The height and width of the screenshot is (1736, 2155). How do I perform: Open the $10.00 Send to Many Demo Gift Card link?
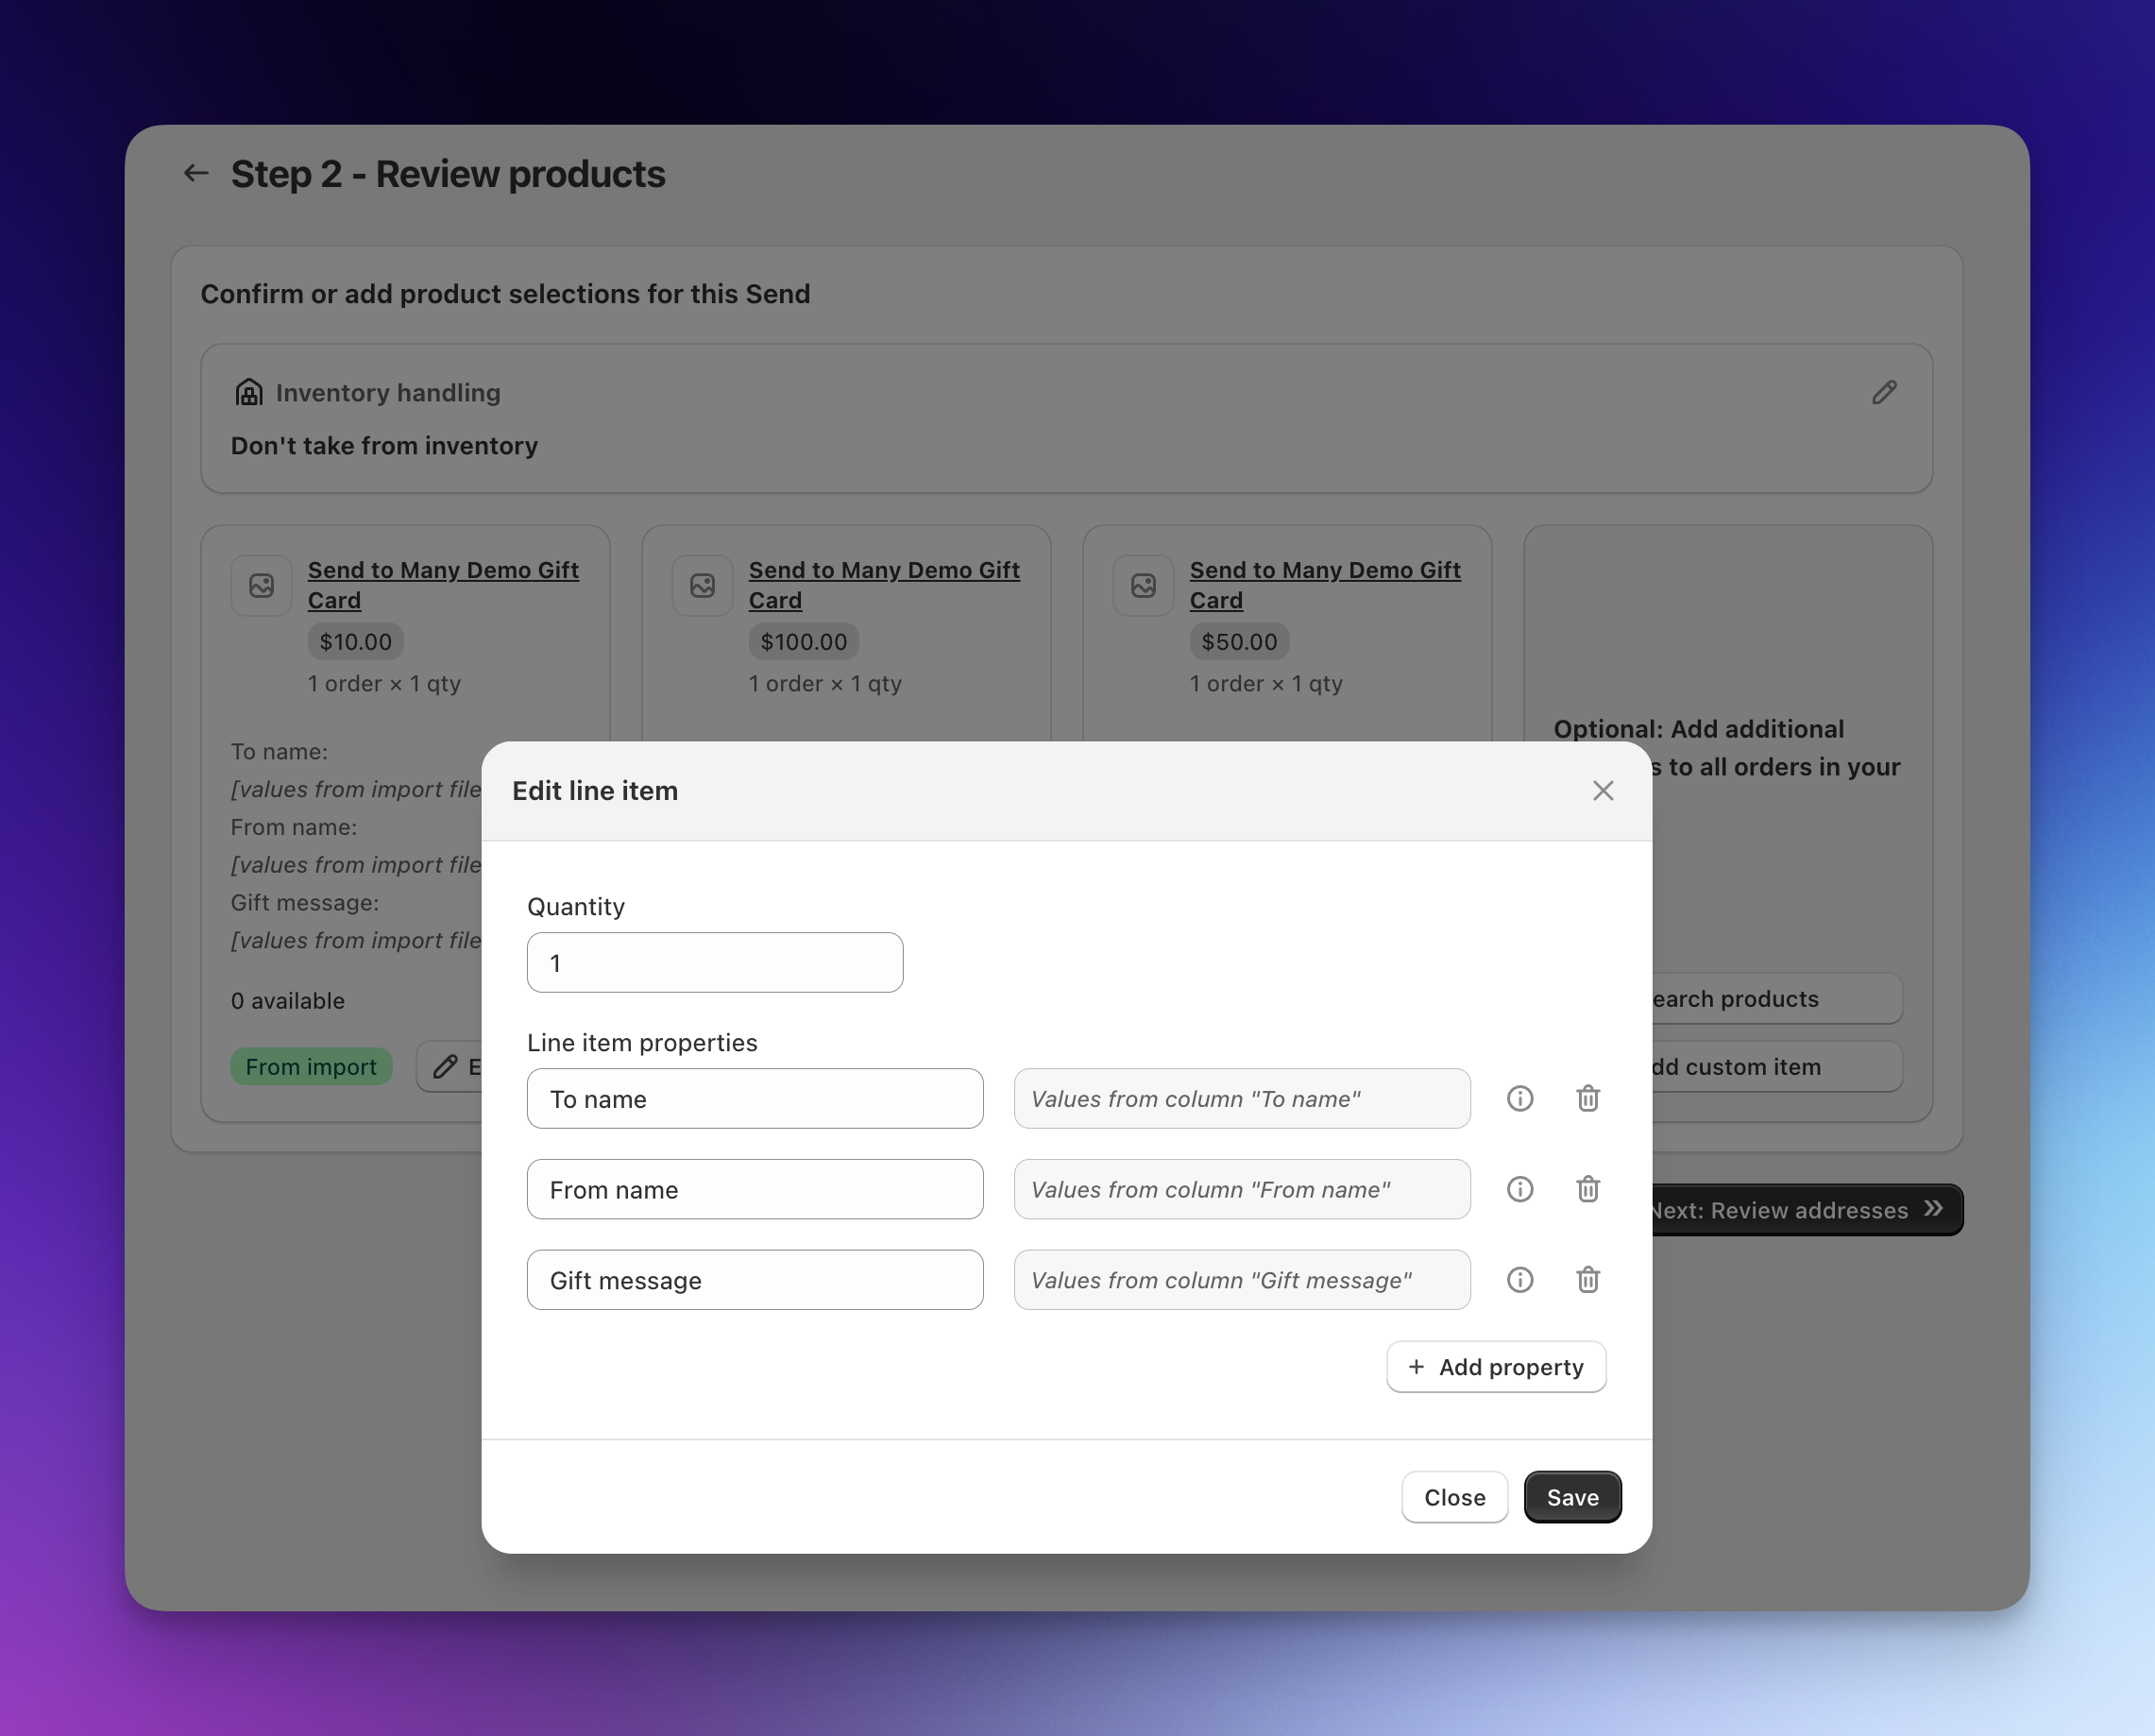(x=443, y=585)
